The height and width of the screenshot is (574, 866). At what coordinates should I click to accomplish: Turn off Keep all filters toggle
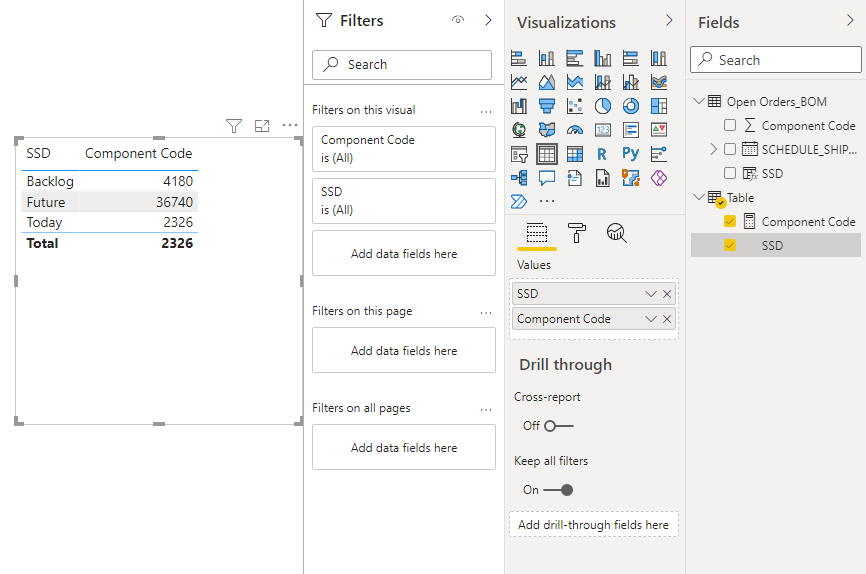point(558,490)
